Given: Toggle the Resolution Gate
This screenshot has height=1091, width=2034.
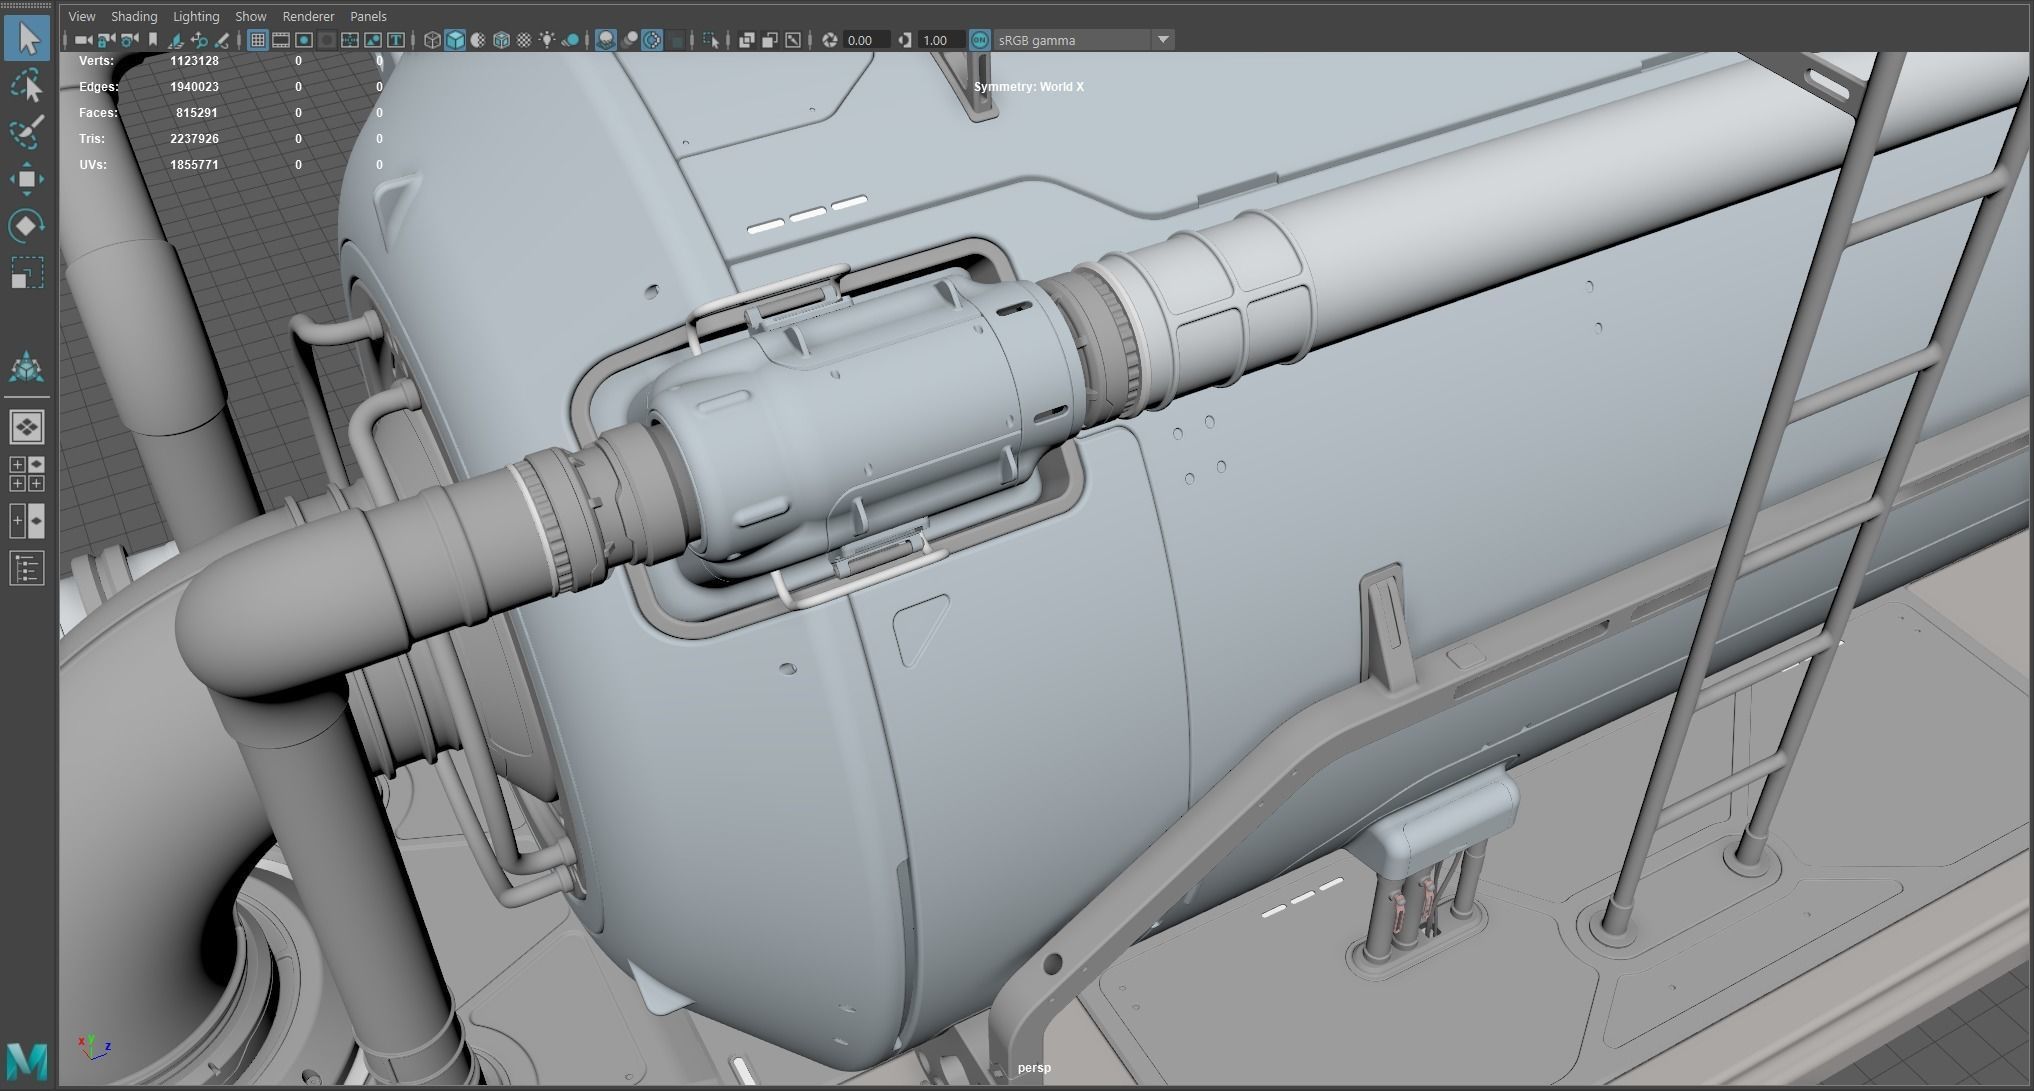Looking at the screenshot, I should 304,40.
